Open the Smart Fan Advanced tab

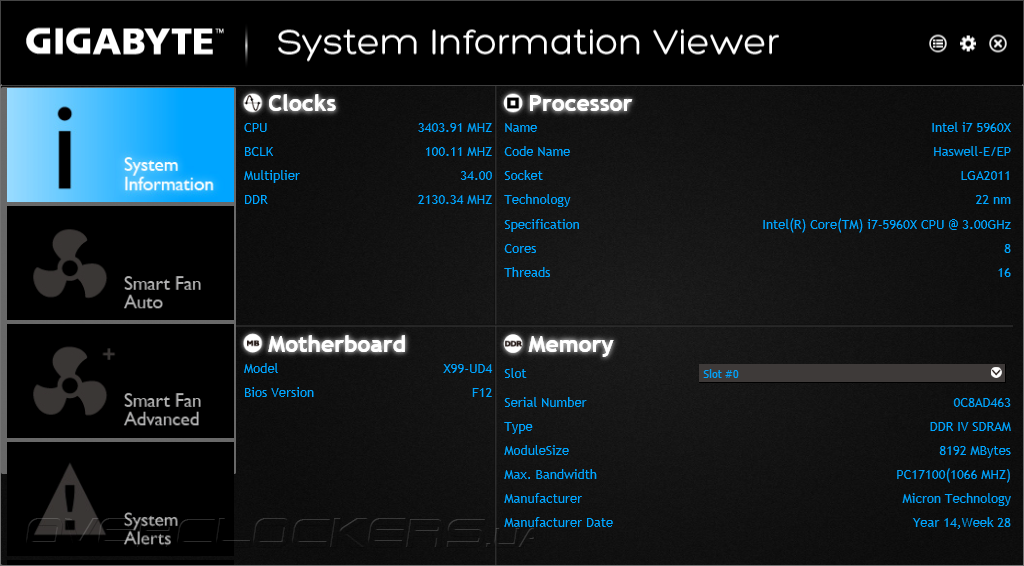click(x=121, y=381)
